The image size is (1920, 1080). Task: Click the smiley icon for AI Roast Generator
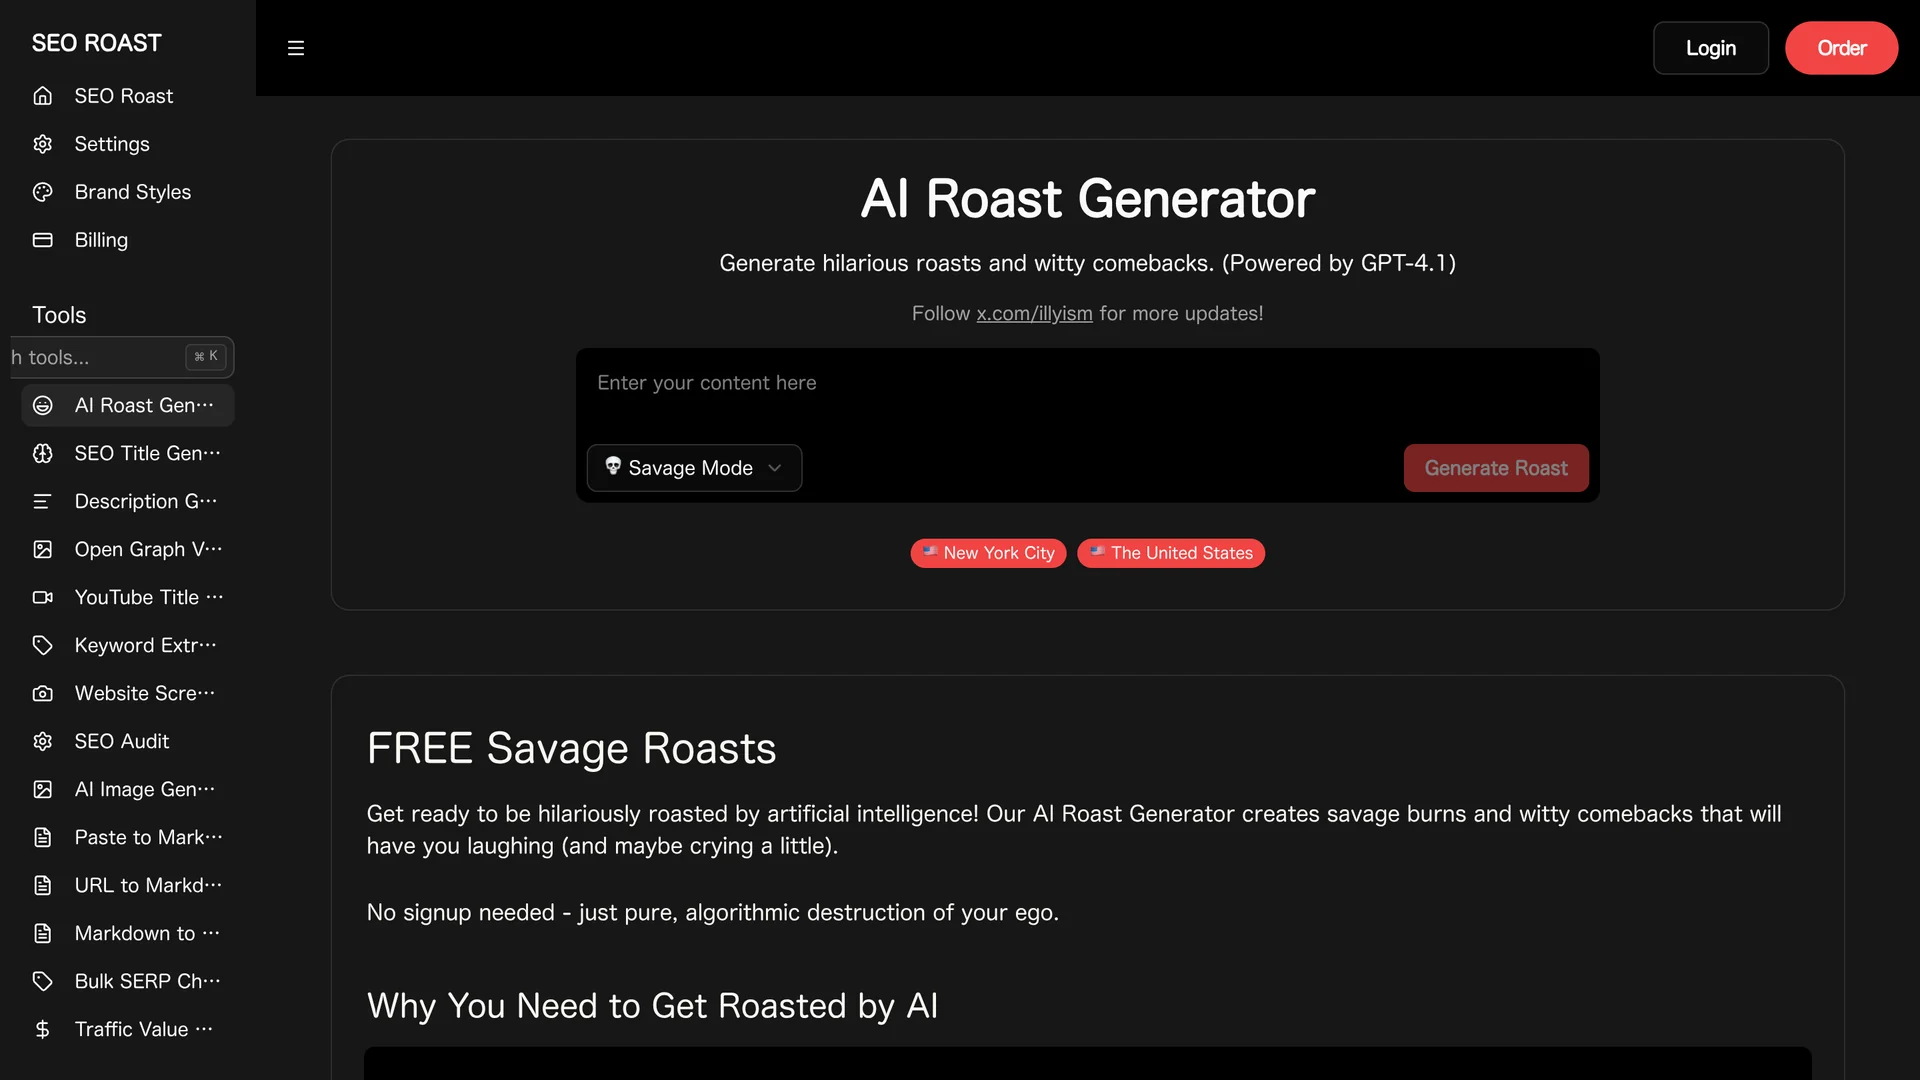pyautogui.click(x=42, y=405)
